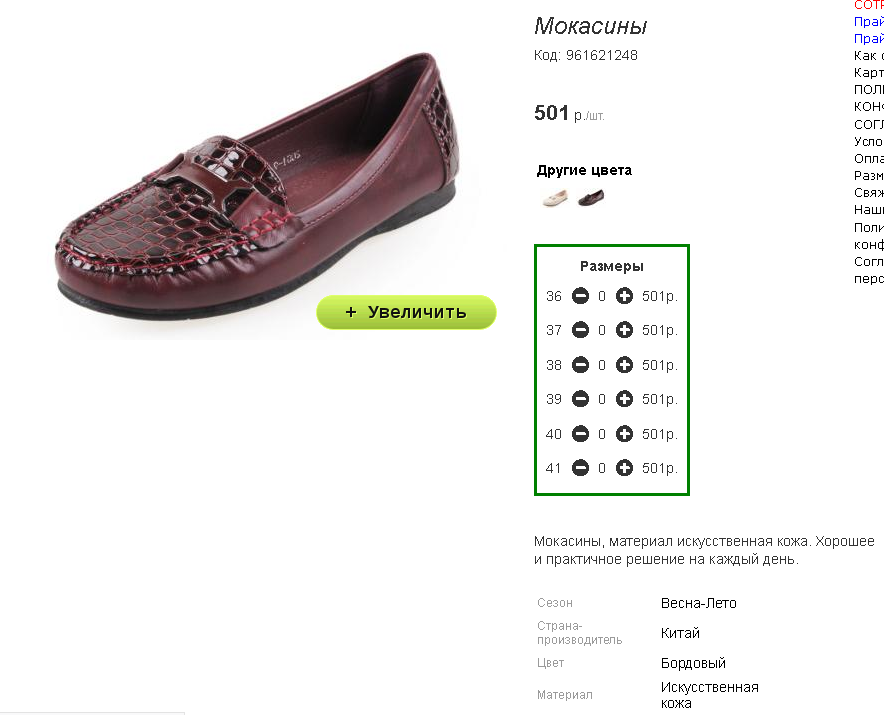Decrease quantity for size 36

(580, 296)
